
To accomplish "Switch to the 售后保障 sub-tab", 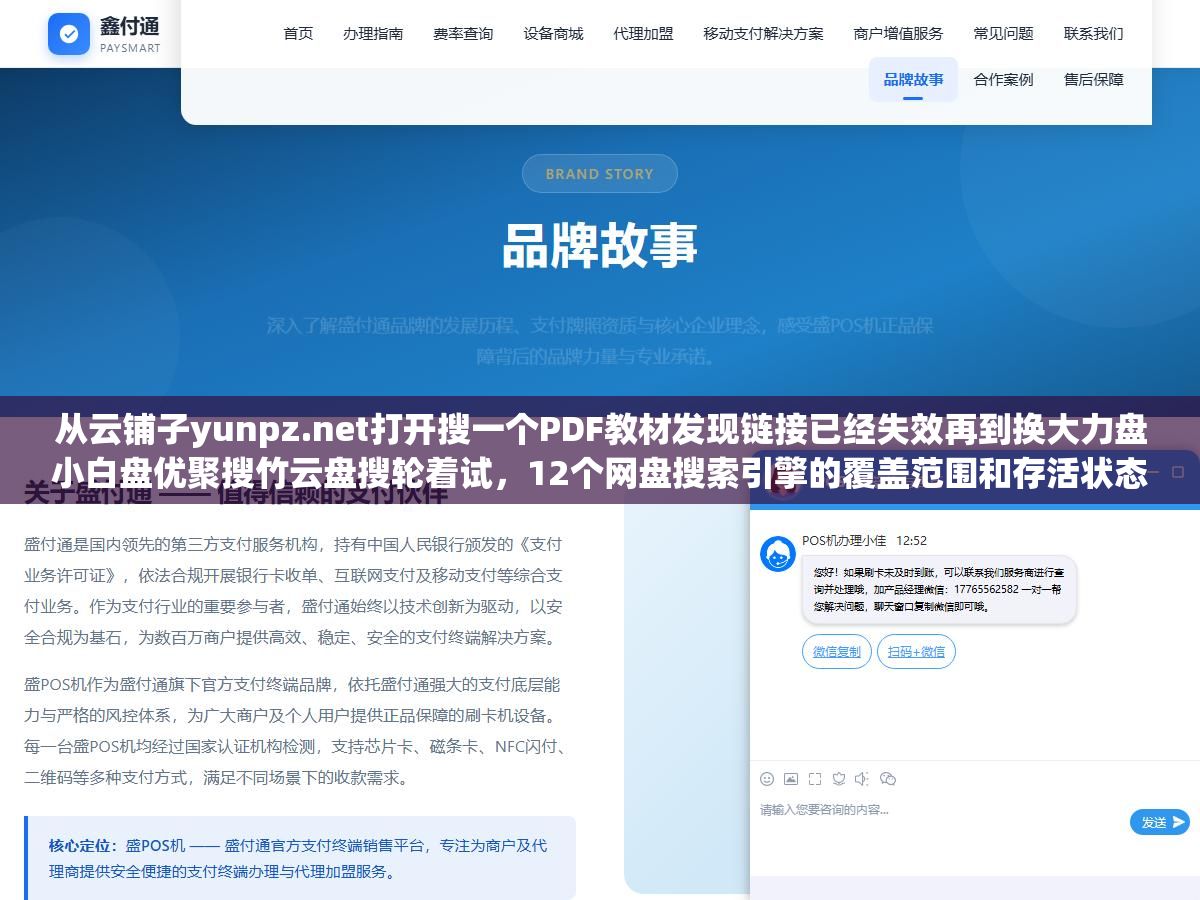I will [1093, 79].
